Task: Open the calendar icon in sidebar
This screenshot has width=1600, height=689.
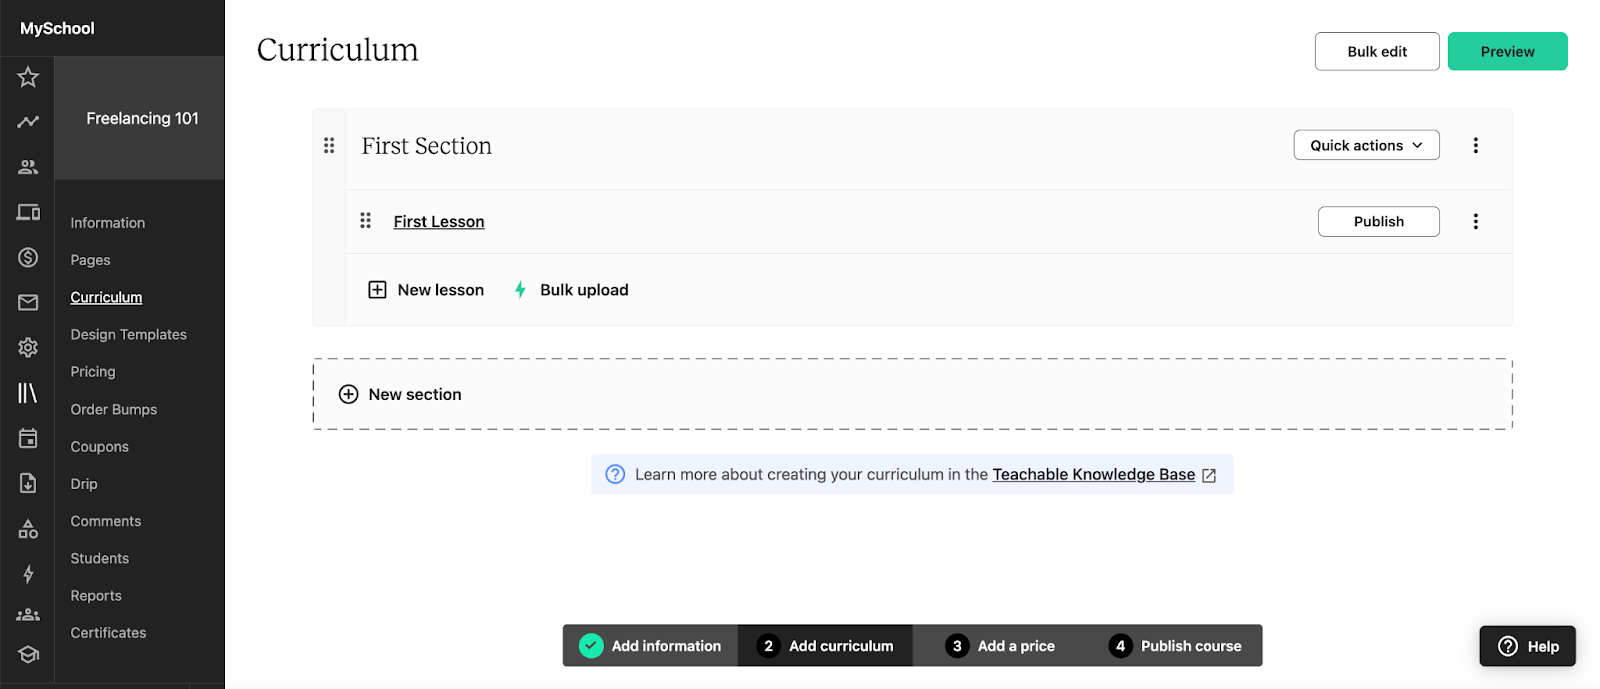Action: pyautogui.click(x=28, y=438)
